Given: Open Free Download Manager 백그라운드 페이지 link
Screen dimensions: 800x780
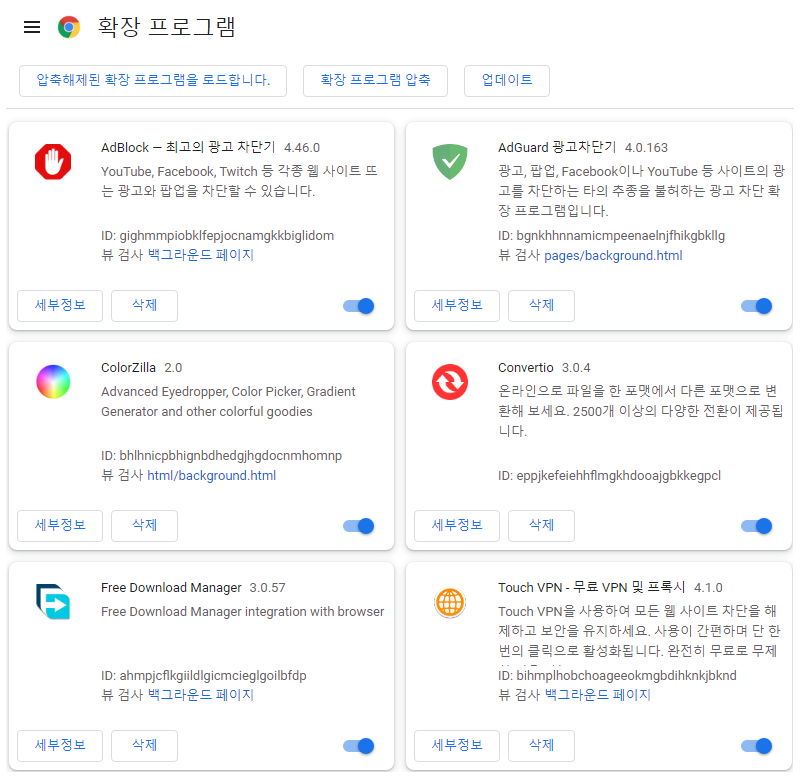Looking at the screenshot, I should (x=201, y=695).
